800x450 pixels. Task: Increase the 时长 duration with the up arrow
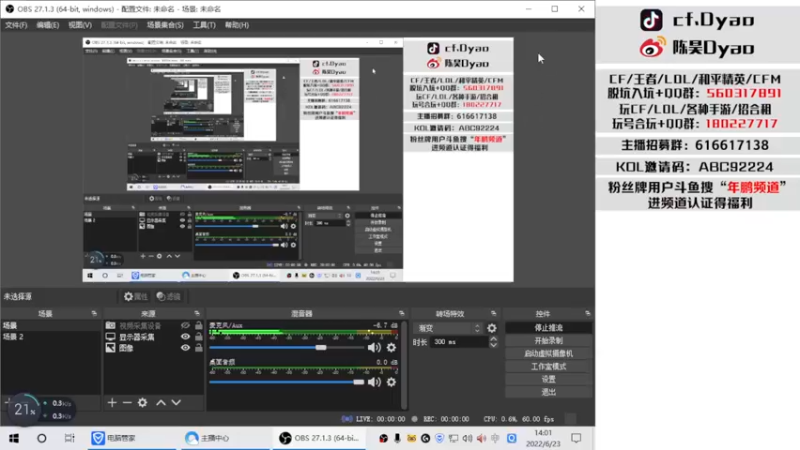(493, 339)
